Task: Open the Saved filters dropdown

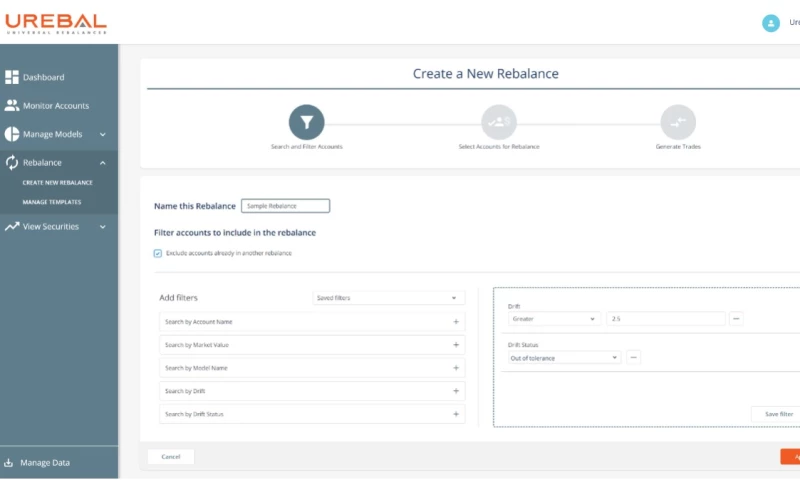Action: [388, 298]
